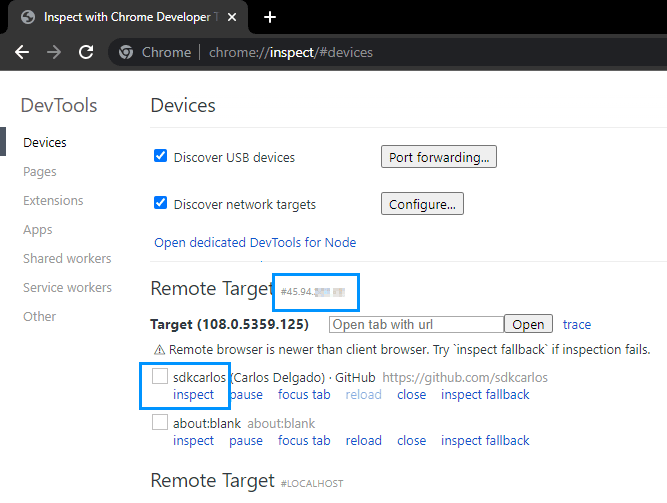The height and width of the screenshot is (503, 667).
Task: Open Service workers section
Action: tap(67, 287)
